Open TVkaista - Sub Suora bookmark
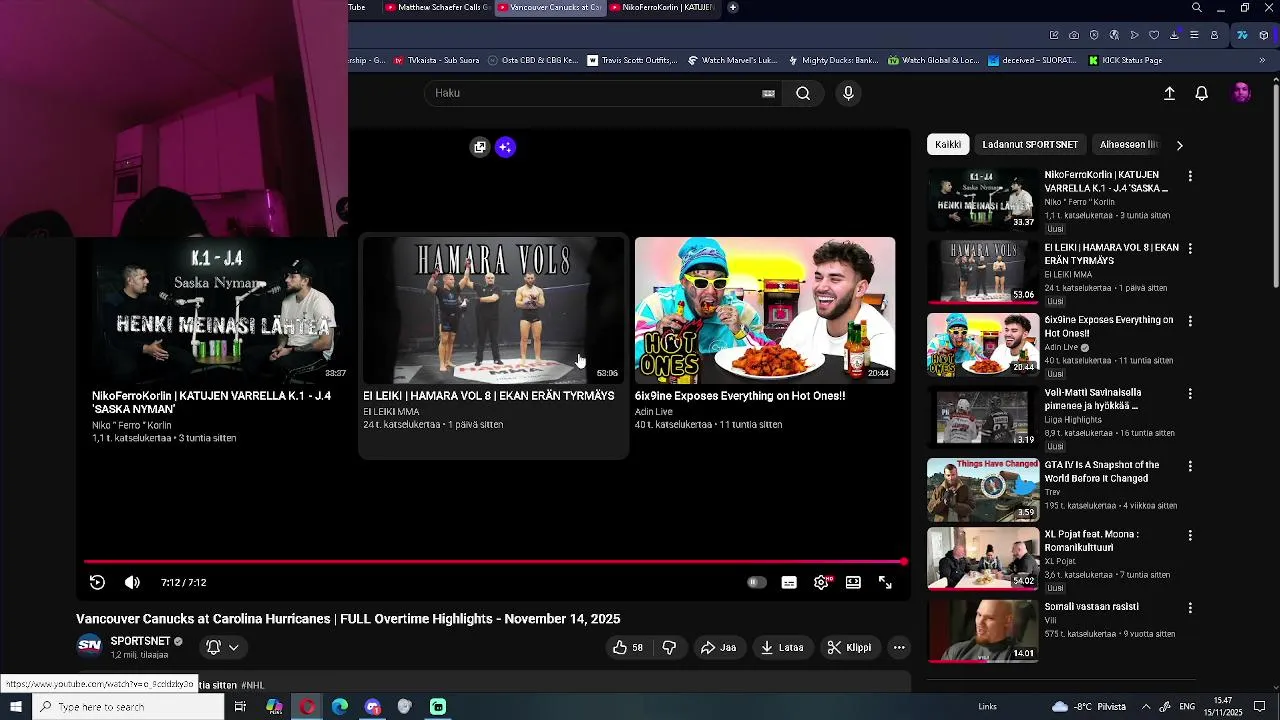1280x720 pixels. 435,60
